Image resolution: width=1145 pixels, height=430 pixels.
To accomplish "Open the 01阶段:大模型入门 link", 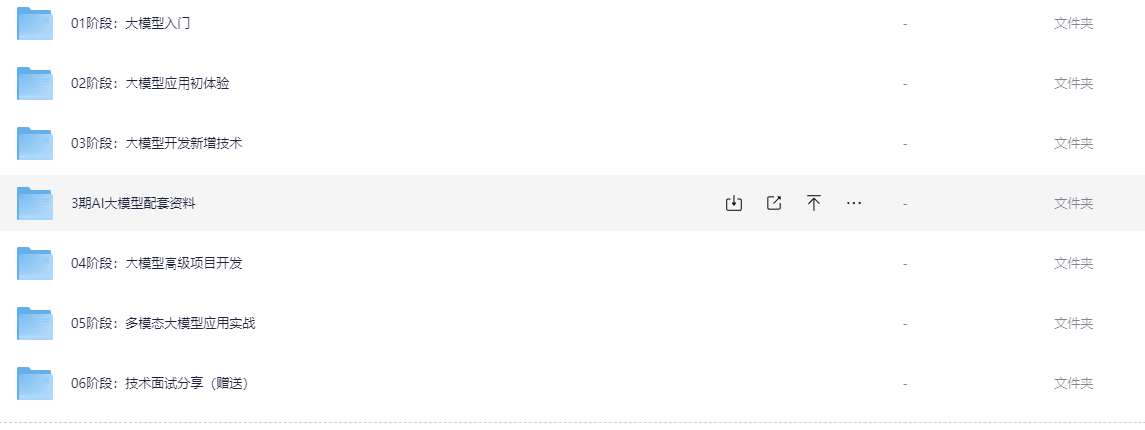I will point(131,23).
